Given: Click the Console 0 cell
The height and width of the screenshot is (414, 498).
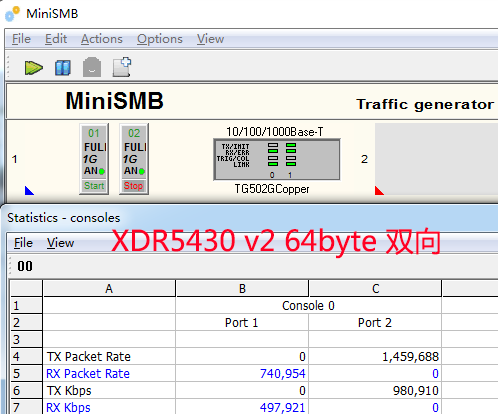Looking at the screenshot, I should (308, 306).
